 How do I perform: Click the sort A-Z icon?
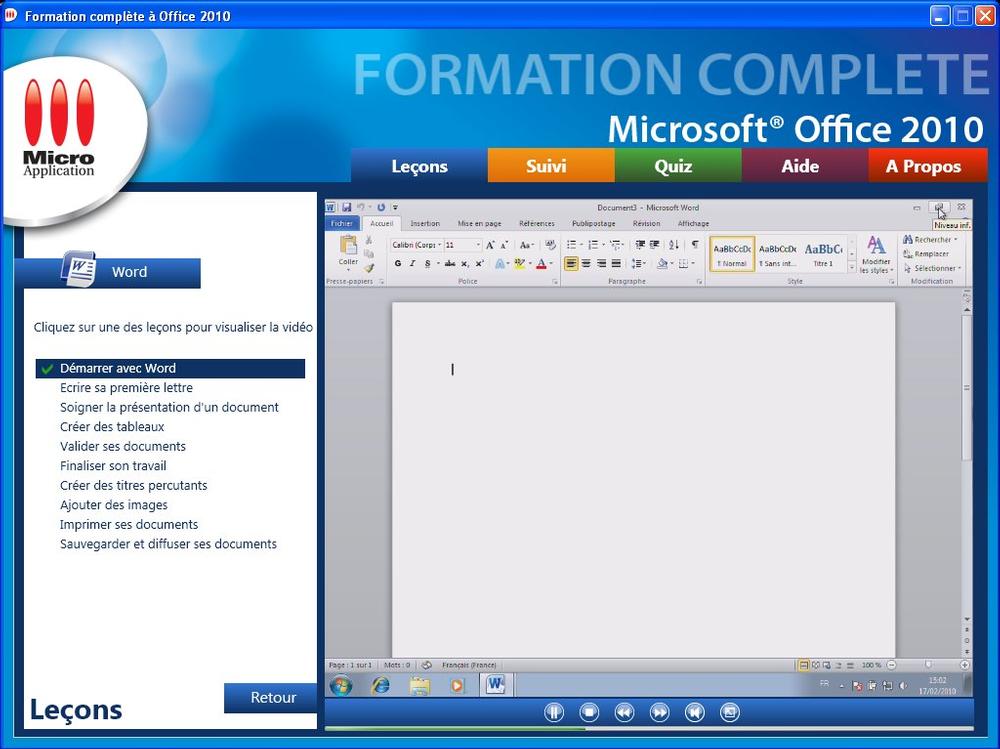[674, 245]
